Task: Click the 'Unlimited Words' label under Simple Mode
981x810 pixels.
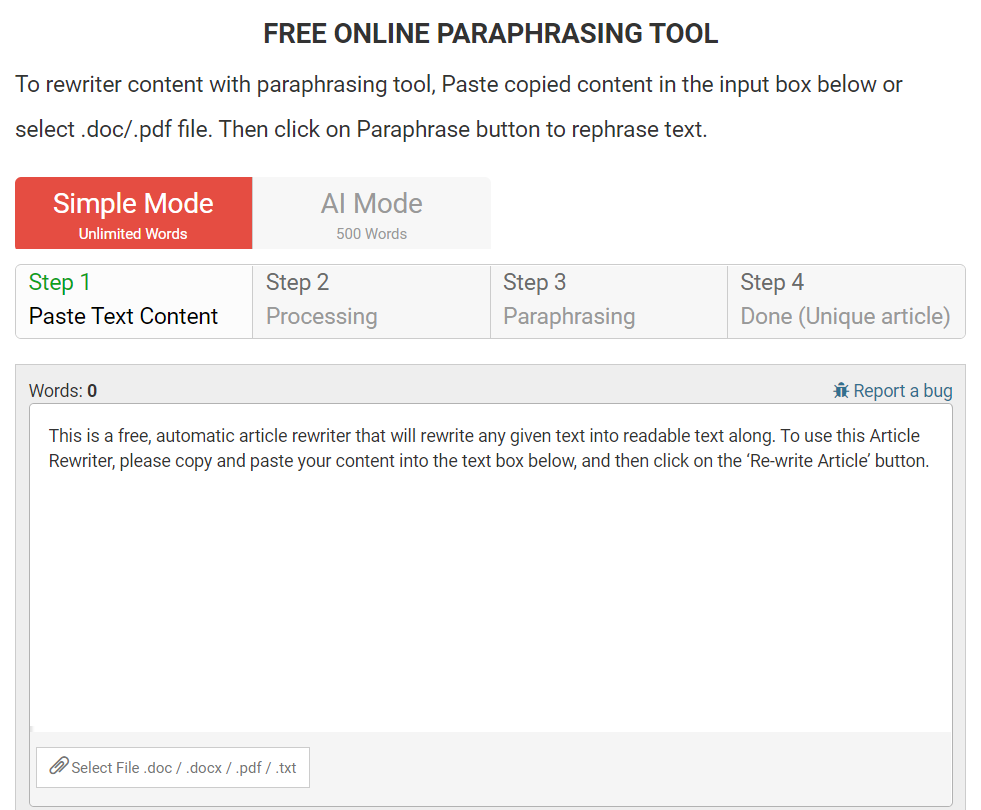Action: pyautogui.click(x=133, y=234)
